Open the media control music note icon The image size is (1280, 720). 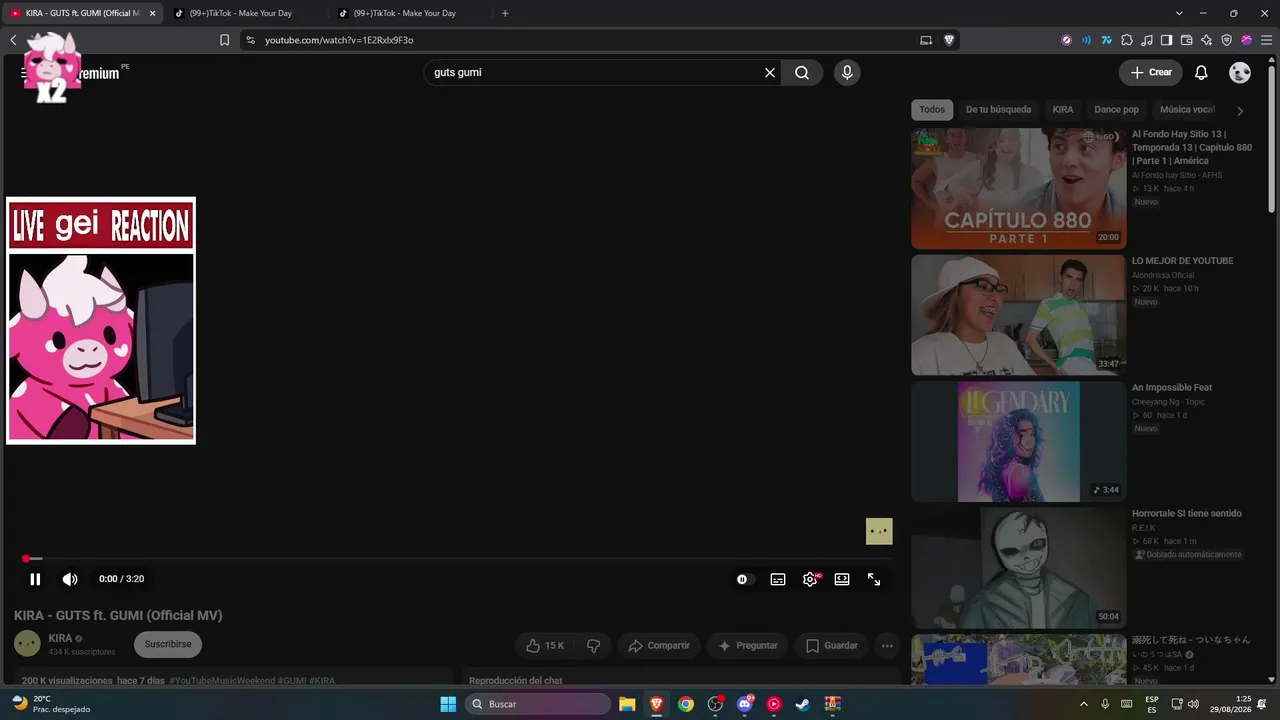[x=1147, y=40]
